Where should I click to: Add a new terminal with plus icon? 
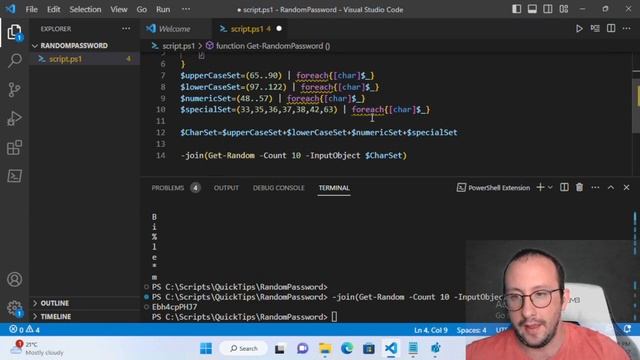540,187
